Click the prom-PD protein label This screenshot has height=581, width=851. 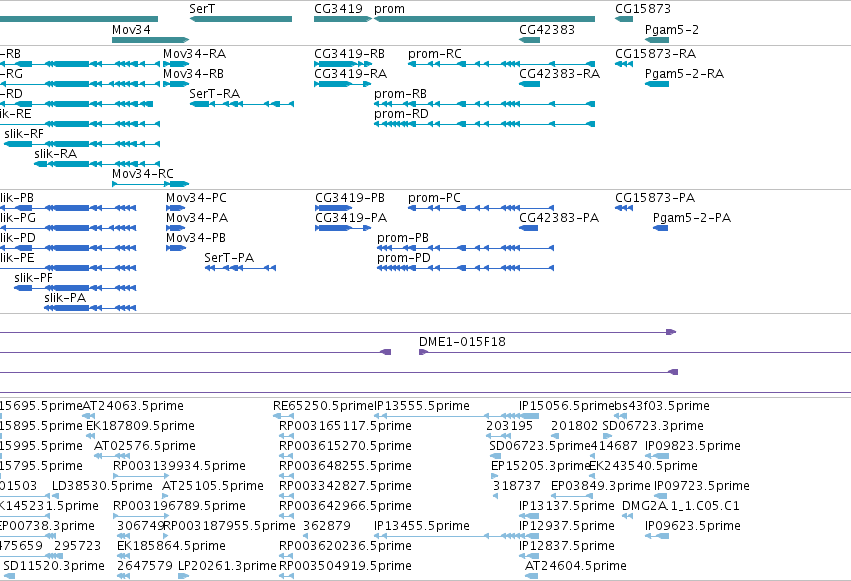(404, 258)
